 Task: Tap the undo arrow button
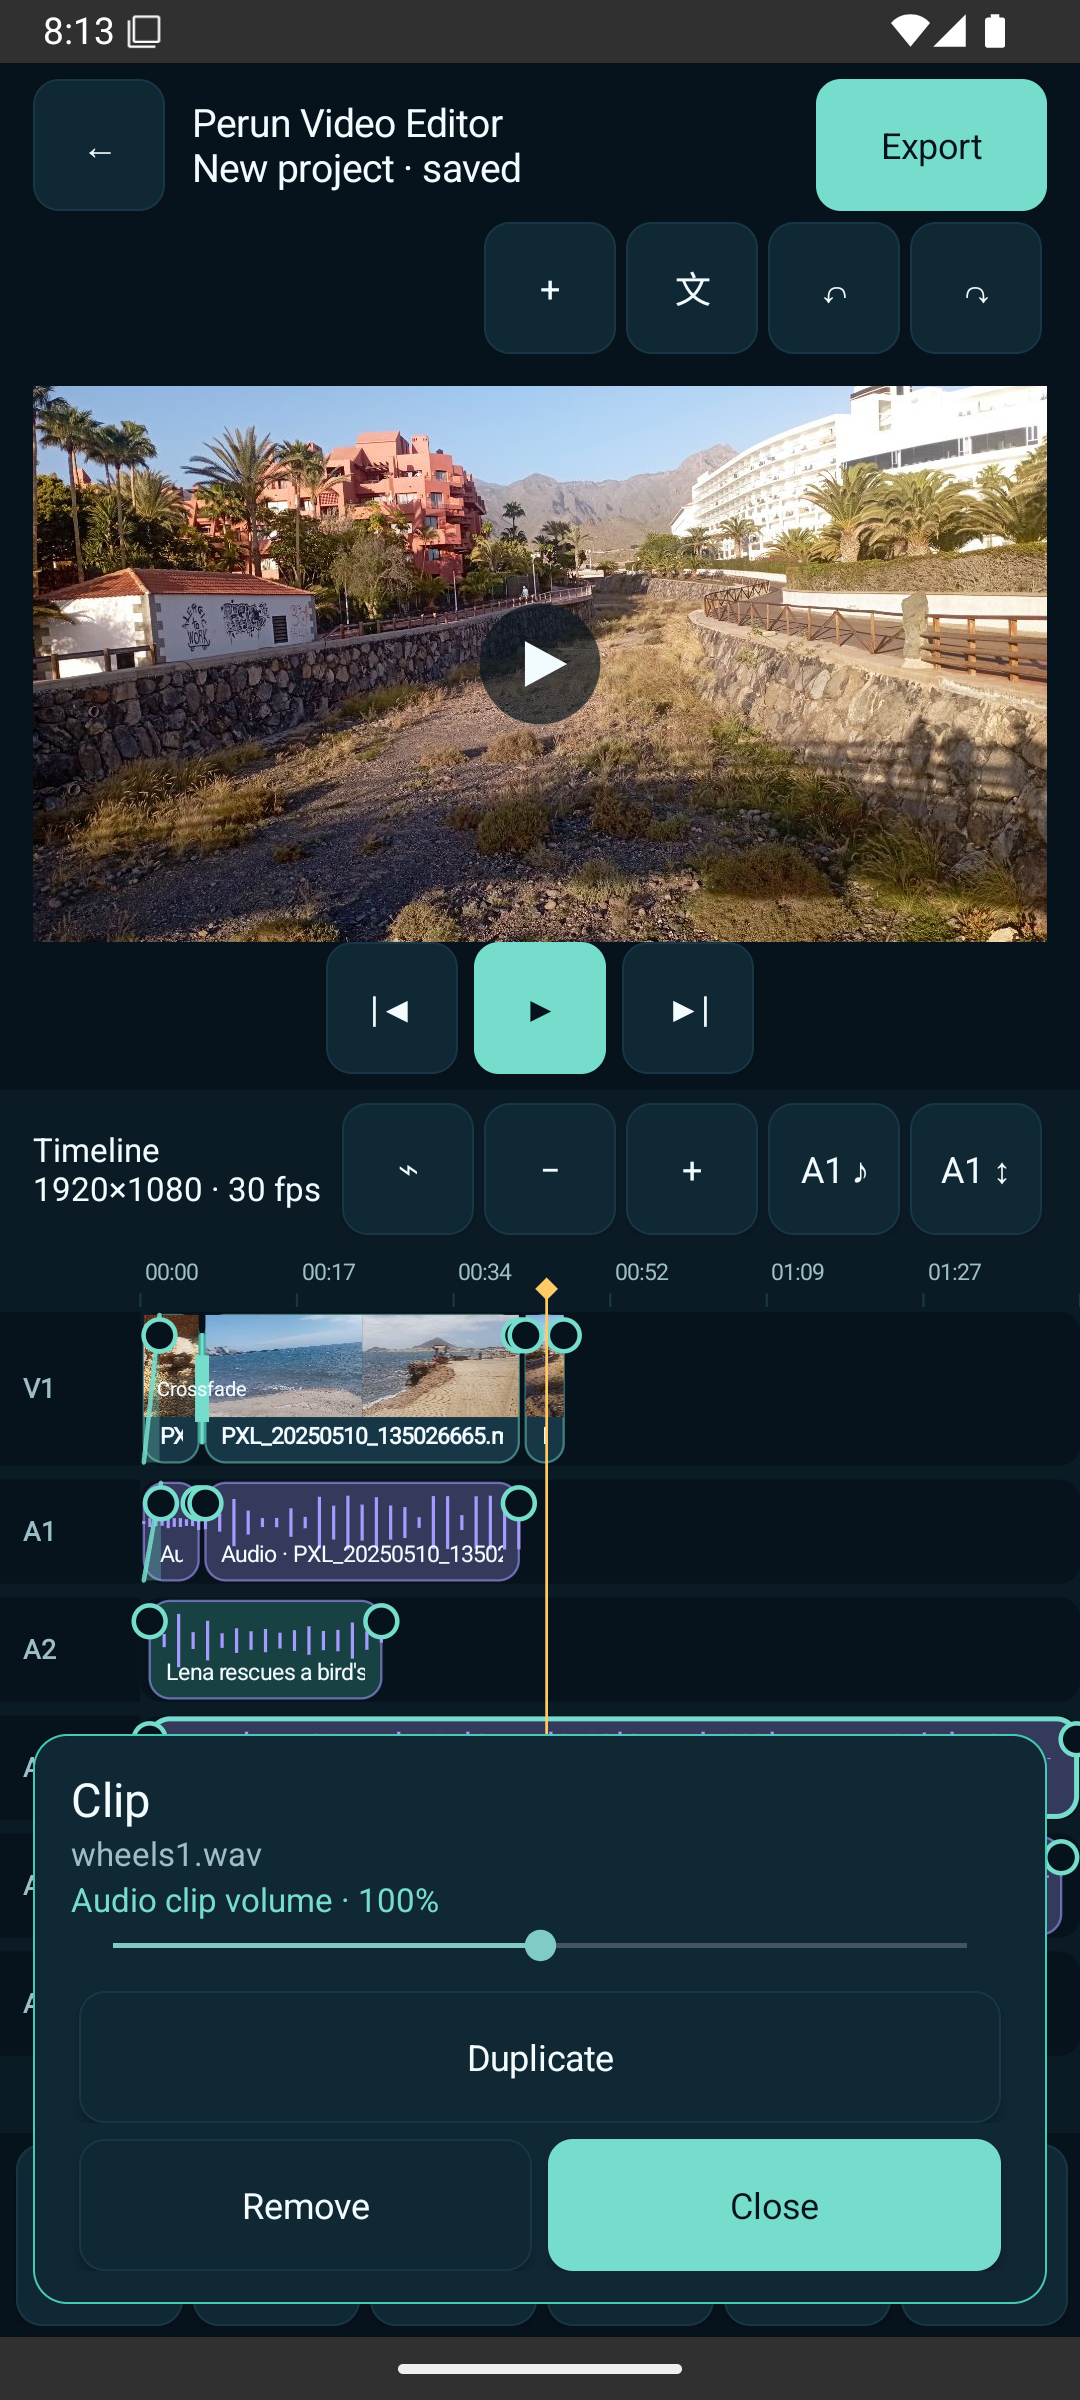(x=834, y=288)
